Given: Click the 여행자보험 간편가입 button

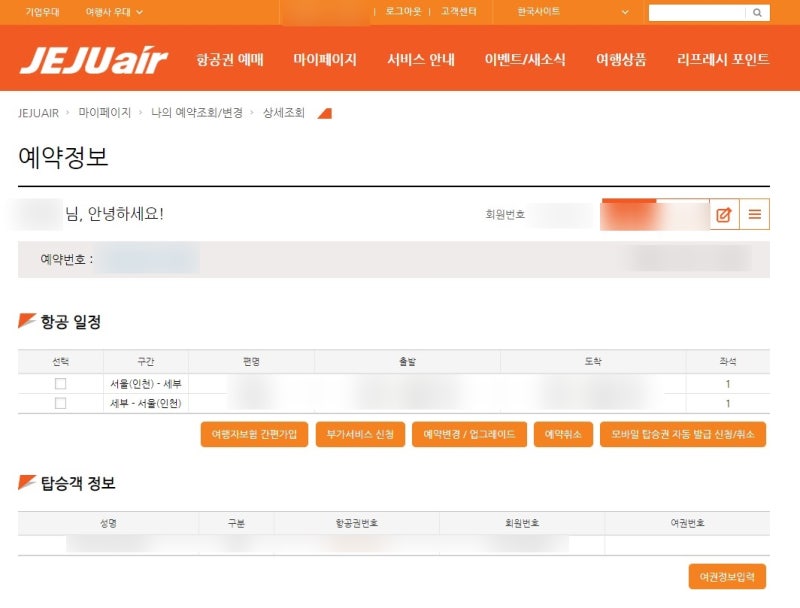Looking at the screenshot, I should (254, 435).
